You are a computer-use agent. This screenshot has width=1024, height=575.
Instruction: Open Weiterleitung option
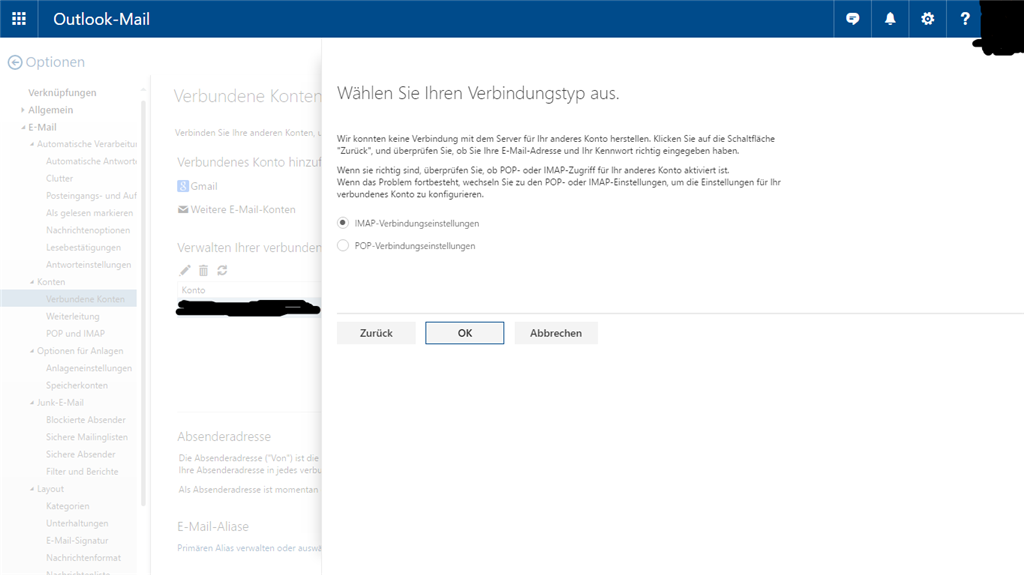(x=72, y=316)
